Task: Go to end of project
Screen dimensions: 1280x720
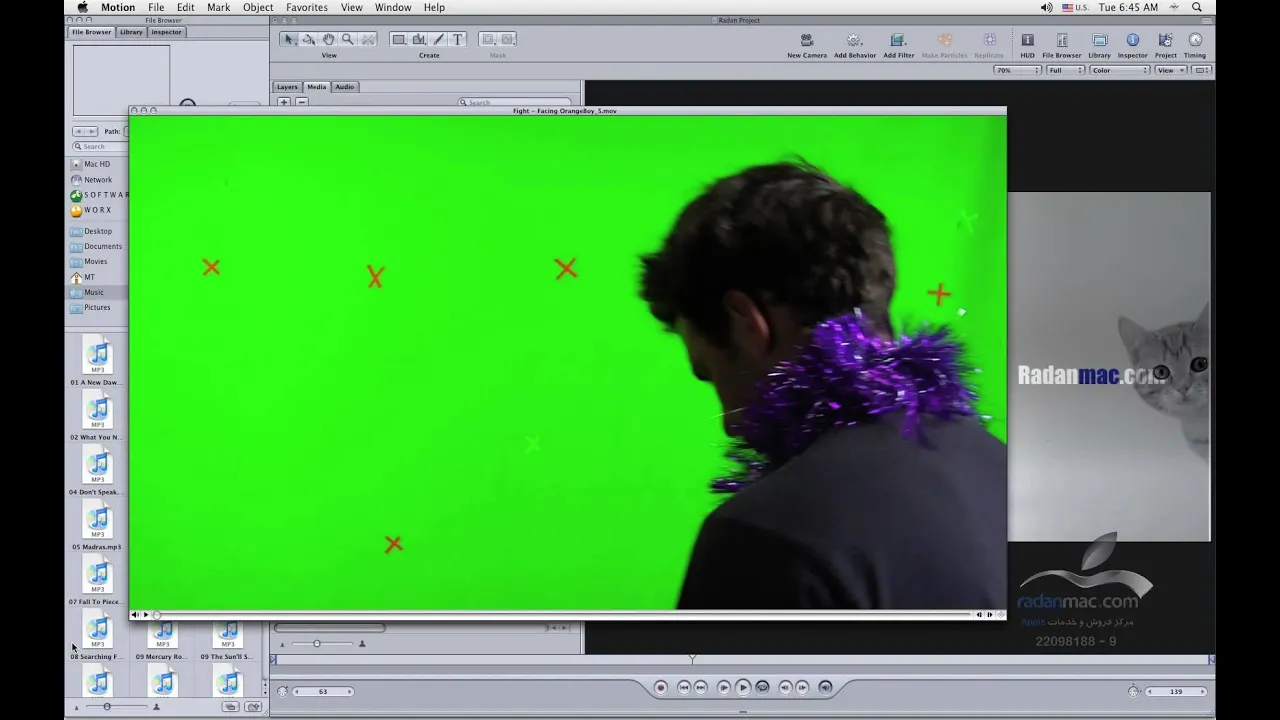Action: pos(700,687)
